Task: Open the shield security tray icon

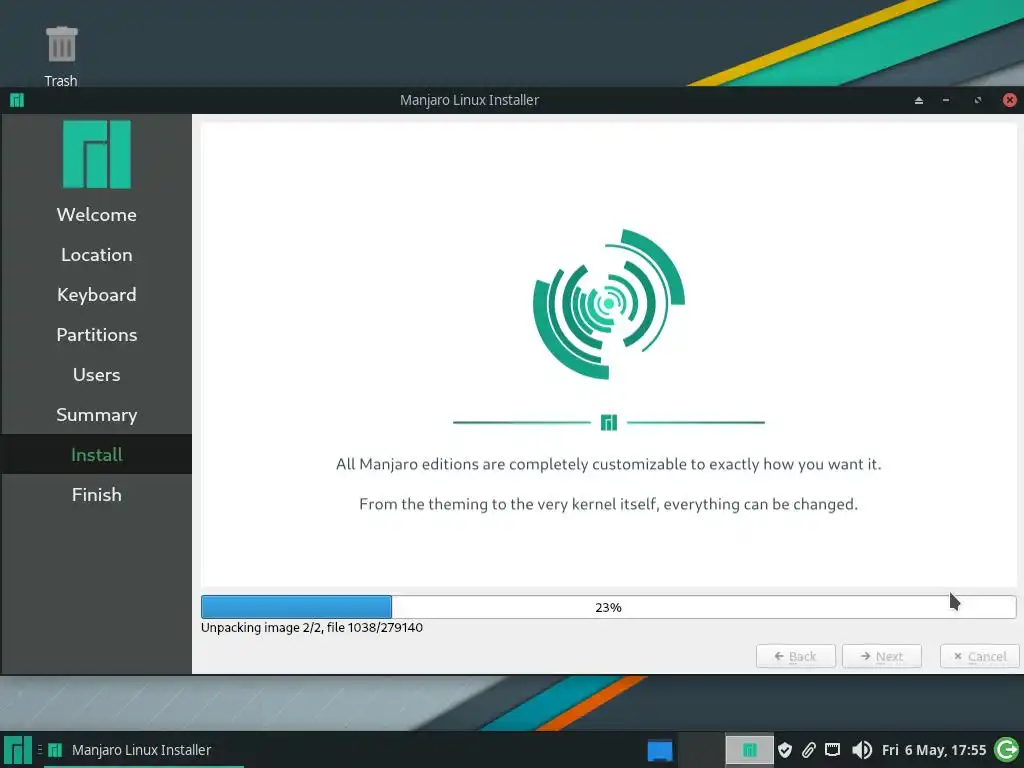Action: 785,750
